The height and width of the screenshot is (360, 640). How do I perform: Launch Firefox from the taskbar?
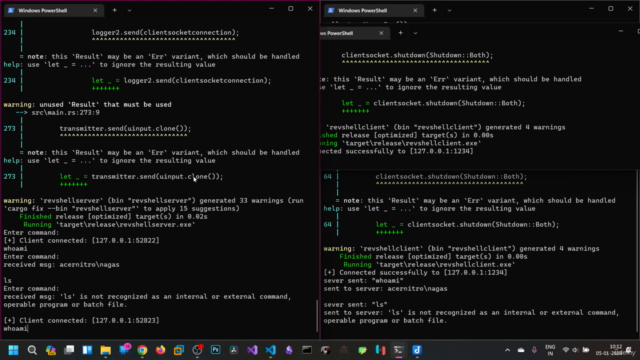160,350
